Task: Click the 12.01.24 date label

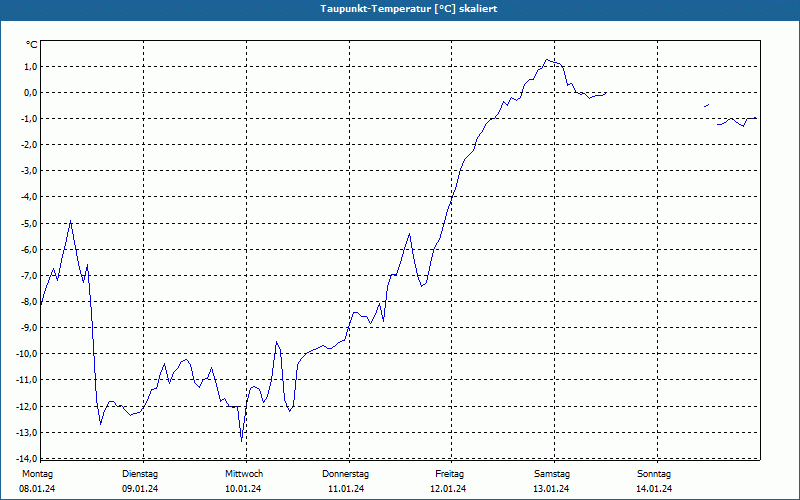Action: (x=448, y=489)
